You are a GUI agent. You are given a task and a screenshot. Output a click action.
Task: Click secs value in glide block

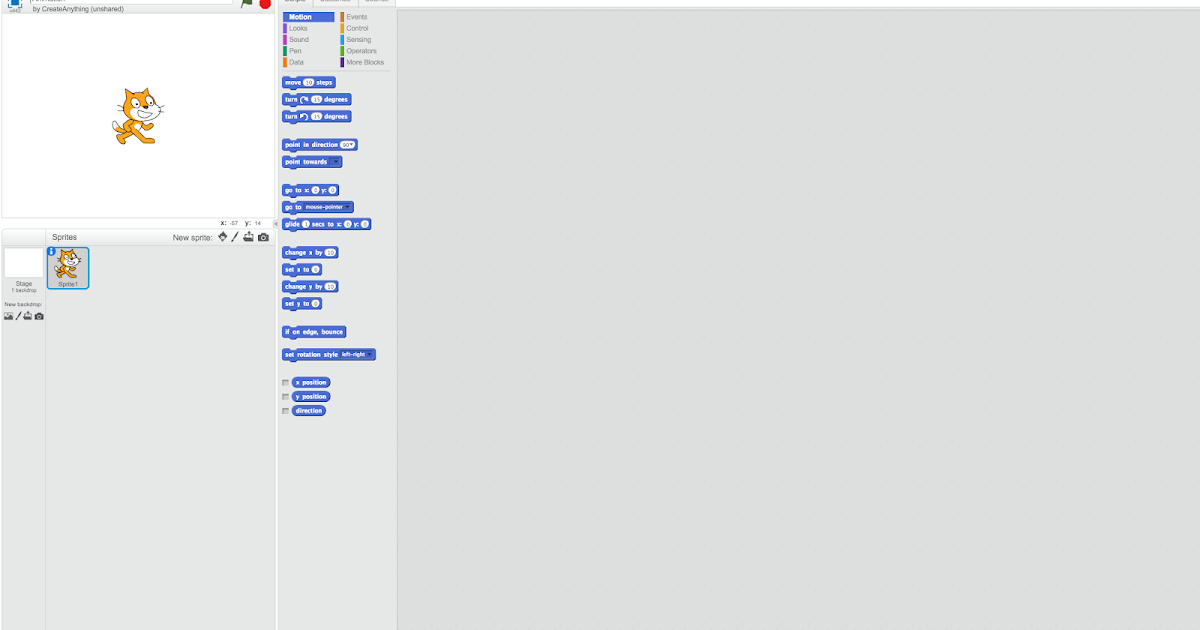click(x=306, y=224)
